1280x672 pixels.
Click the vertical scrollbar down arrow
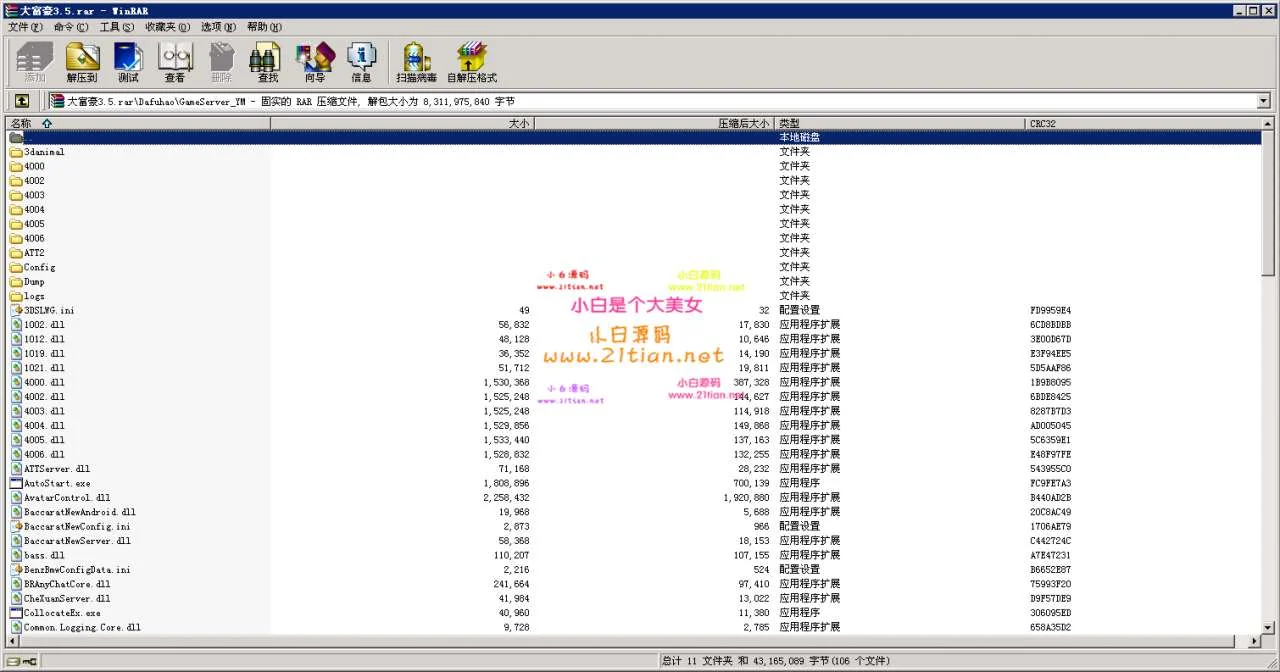coord(1268,627)
